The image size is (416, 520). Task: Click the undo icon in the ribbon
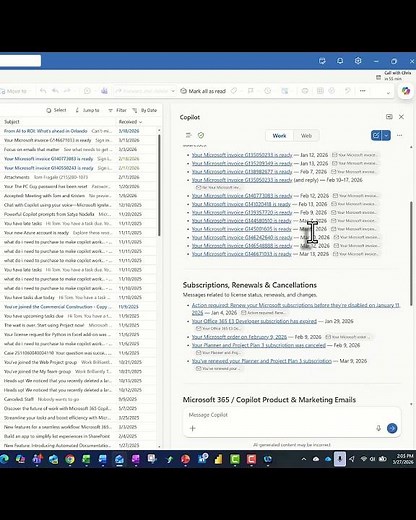click(x=347, y=91)
